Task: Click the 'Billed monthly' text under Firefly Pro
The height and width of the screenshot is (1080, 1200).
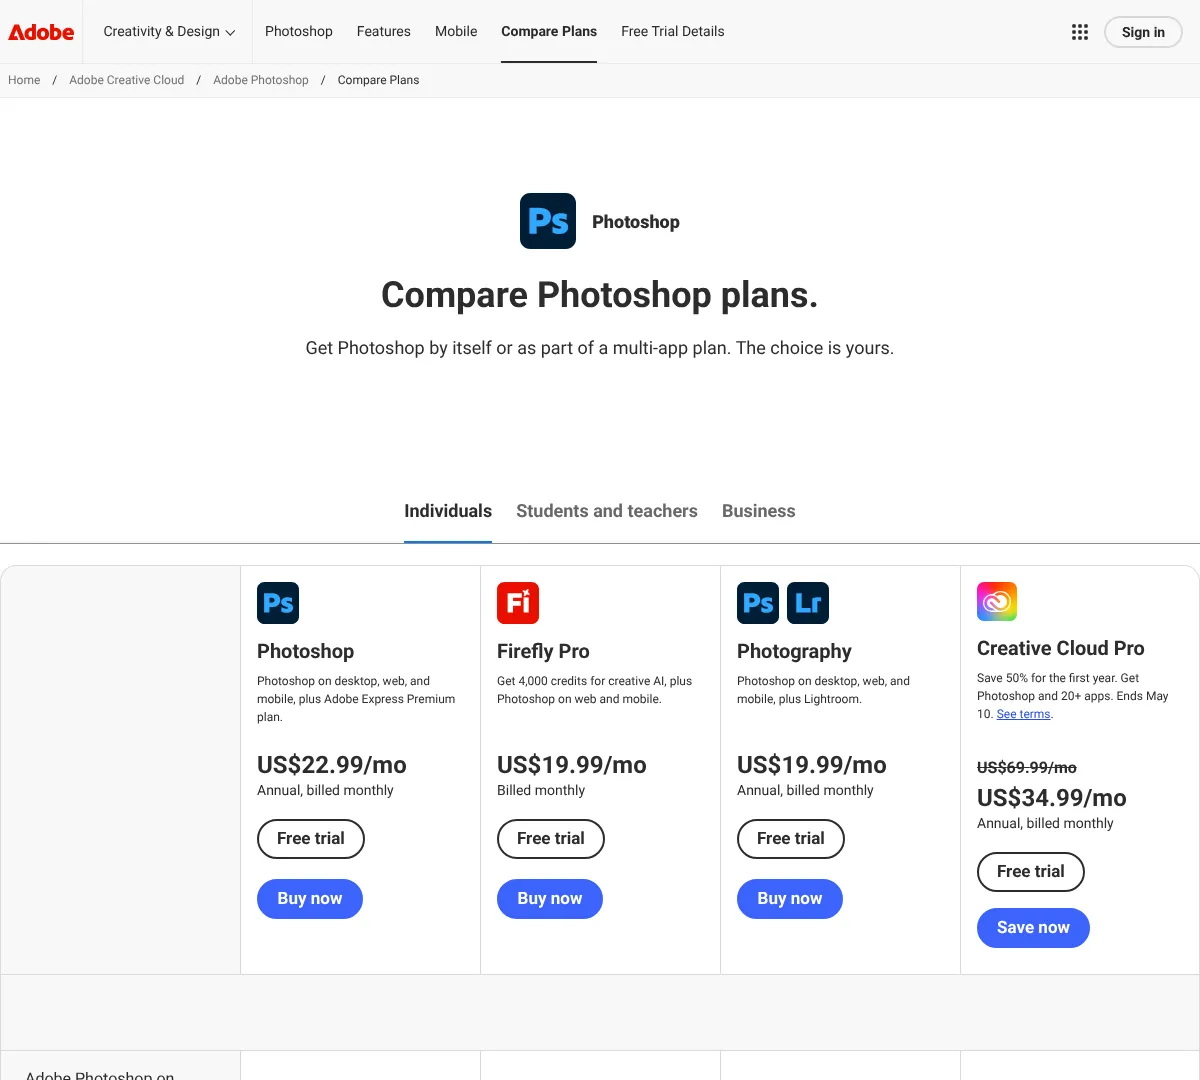Action: pos(541,790)
